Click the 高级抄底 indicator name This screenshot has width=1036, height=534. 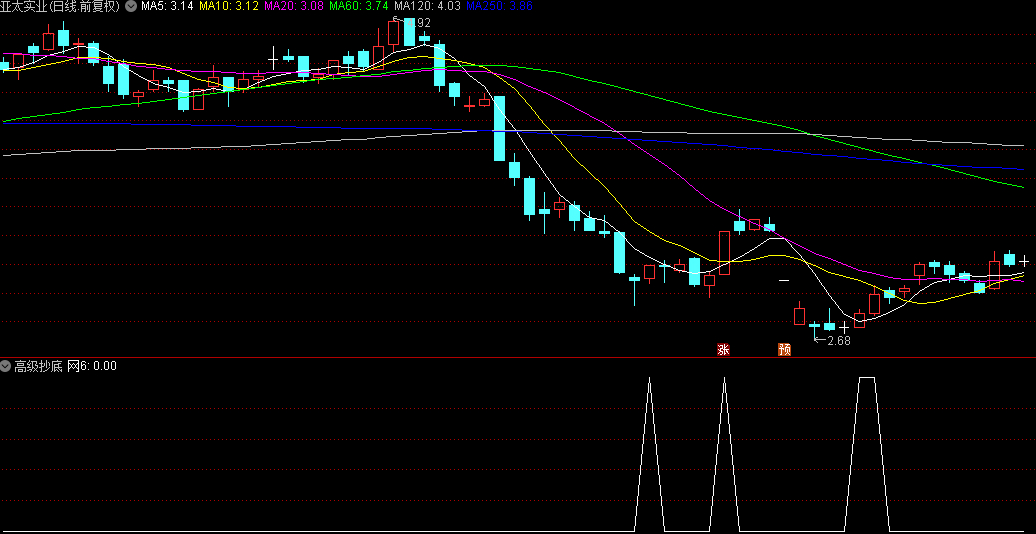[x=38, y=366]
